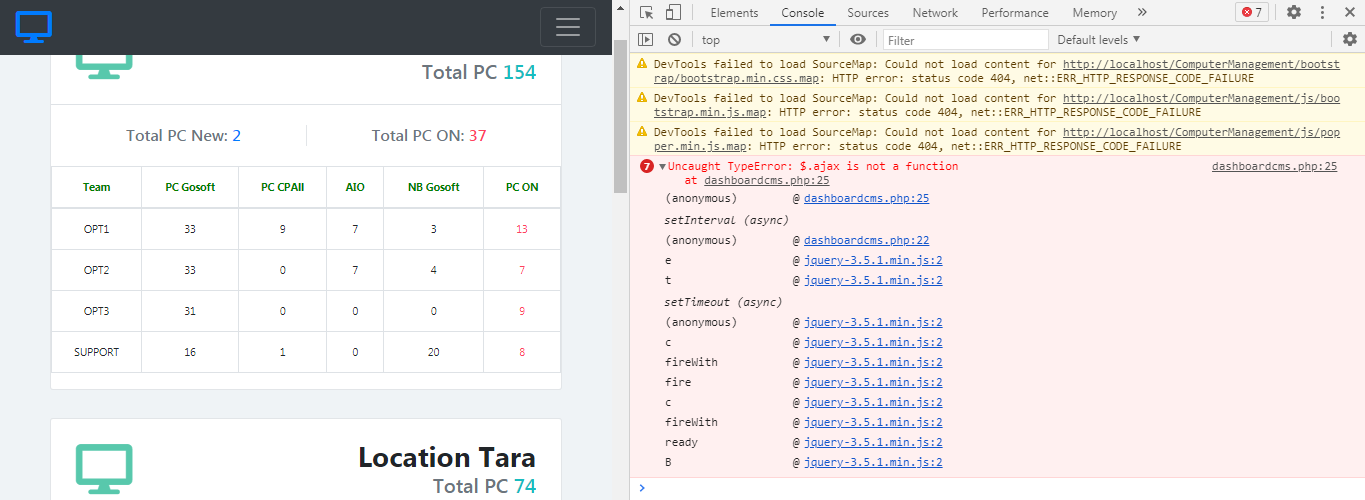Click OPT1 PC ON value 13
The height and width of the screenshot is (500, 1365).
522,229
